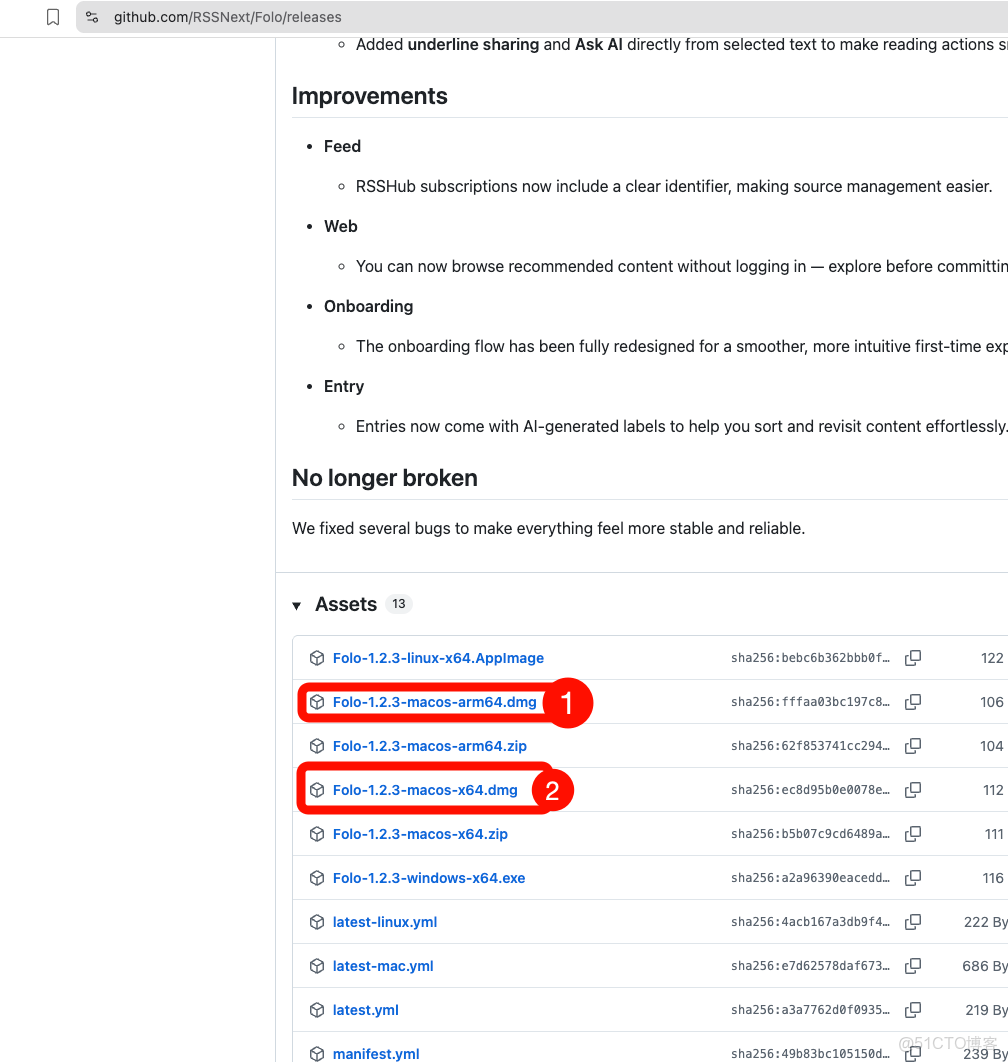Image resolution: width=1008 pixels, height=1062 pixels.
Task: Copy sha256 hash for latest-mac.yml
Action: pyautogui.click(x=913, y=966)
